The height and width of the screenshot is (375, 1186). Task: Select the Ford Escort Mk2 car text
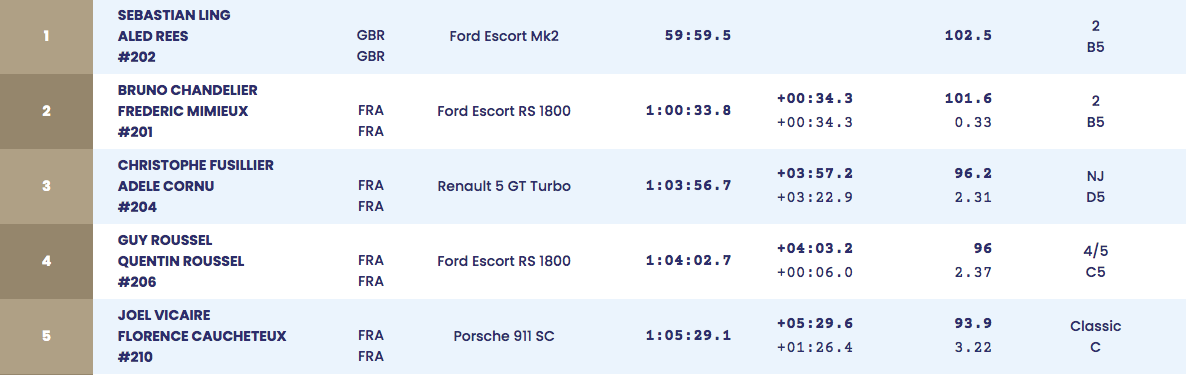pos(504,36)
